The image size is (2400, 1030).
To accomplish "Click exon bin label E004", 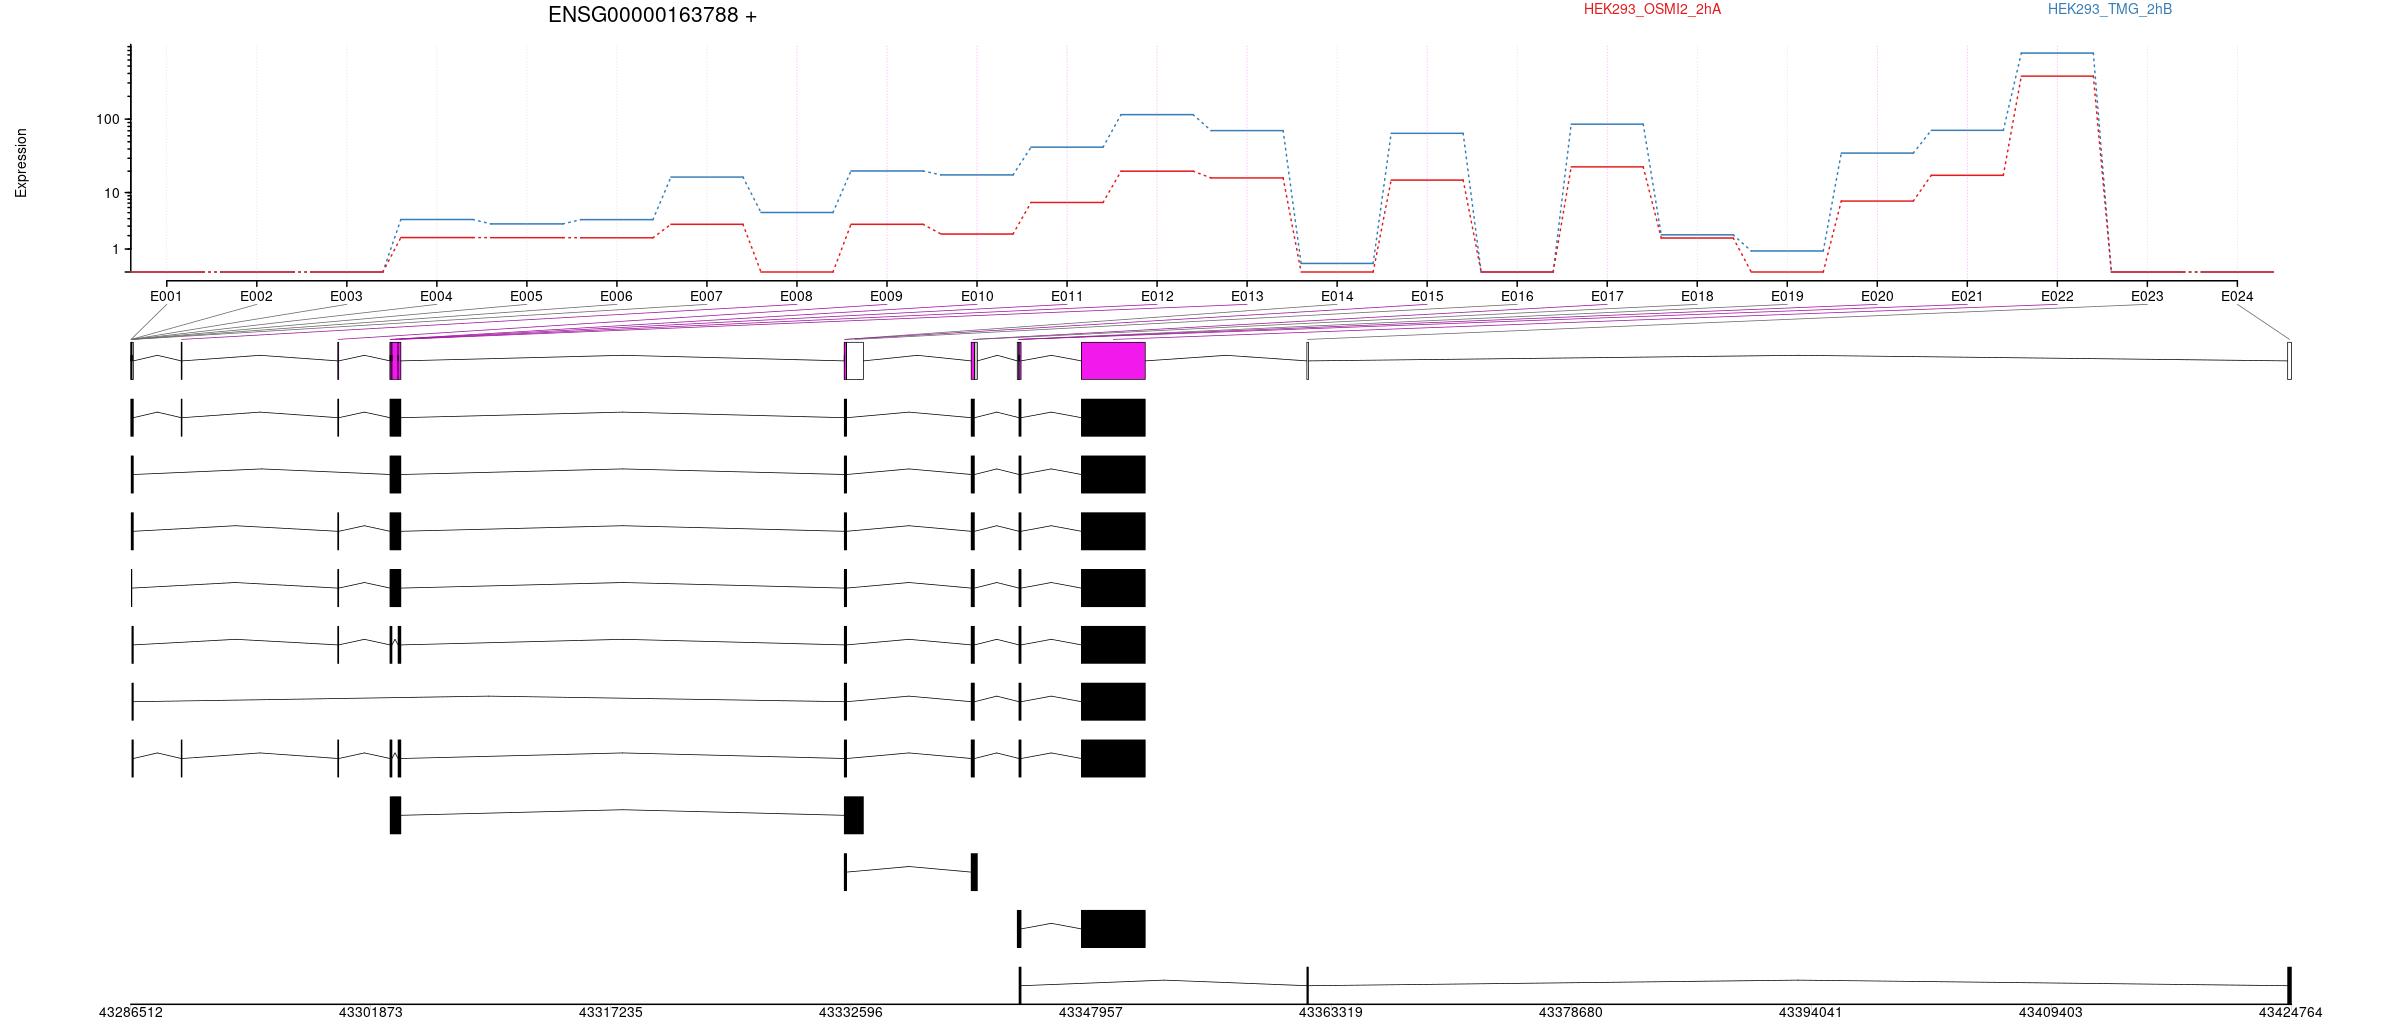I will (x=436, y=296).
